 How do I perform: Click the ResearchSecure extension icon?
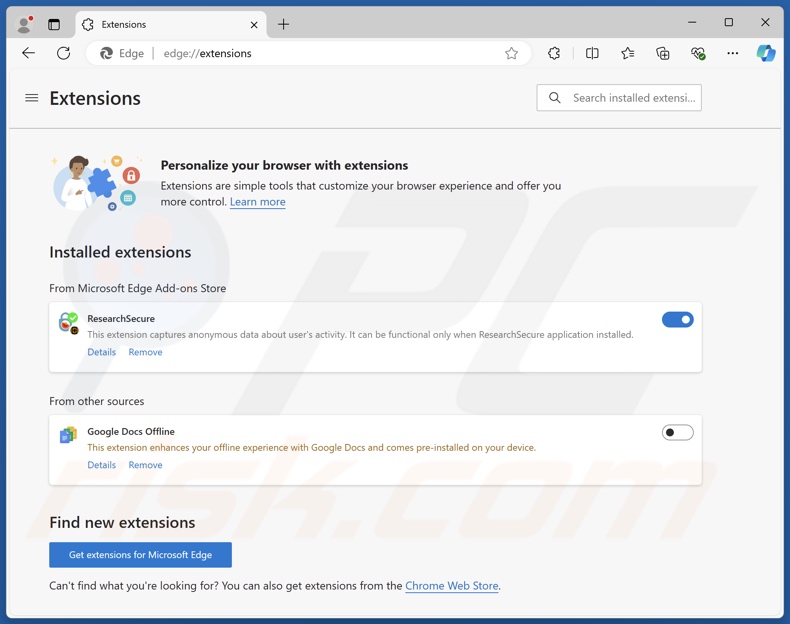click(69, 323)
